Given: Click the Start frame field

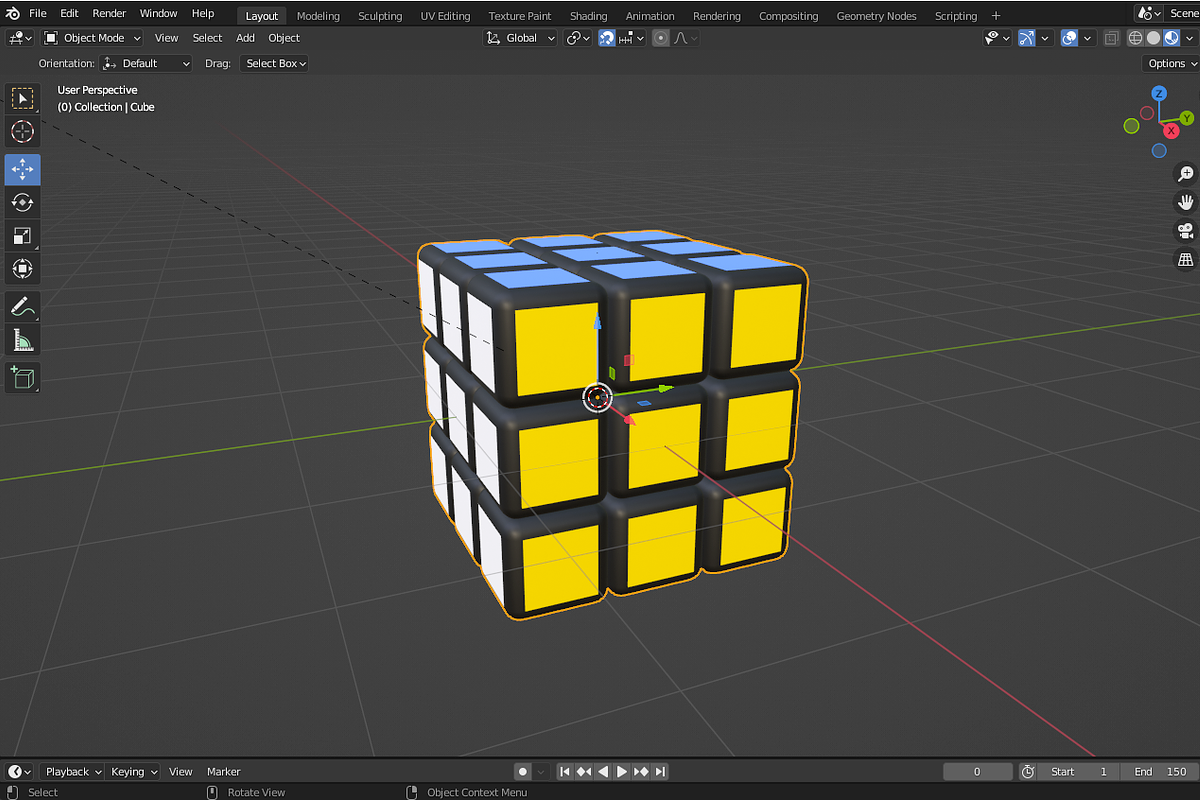Looking at the screenshot, I should tap(1078, 772).
